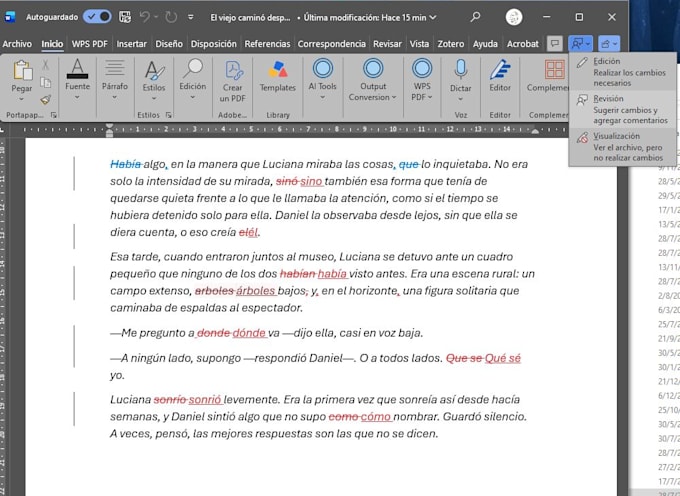Click the comments speech bubble icon
680x496 pixels.
pyautogui.click(x=555, y=43)
